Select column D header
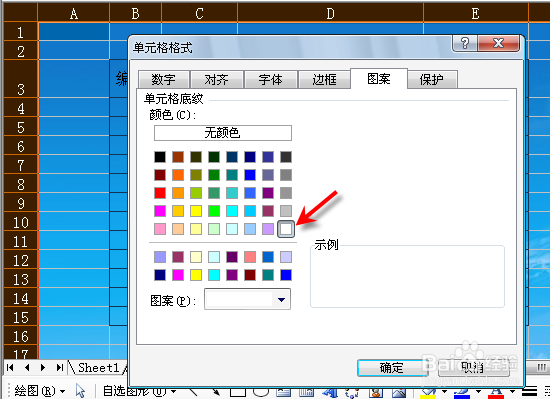This screenshot has width=550, height=399. (x=330, y=13)
